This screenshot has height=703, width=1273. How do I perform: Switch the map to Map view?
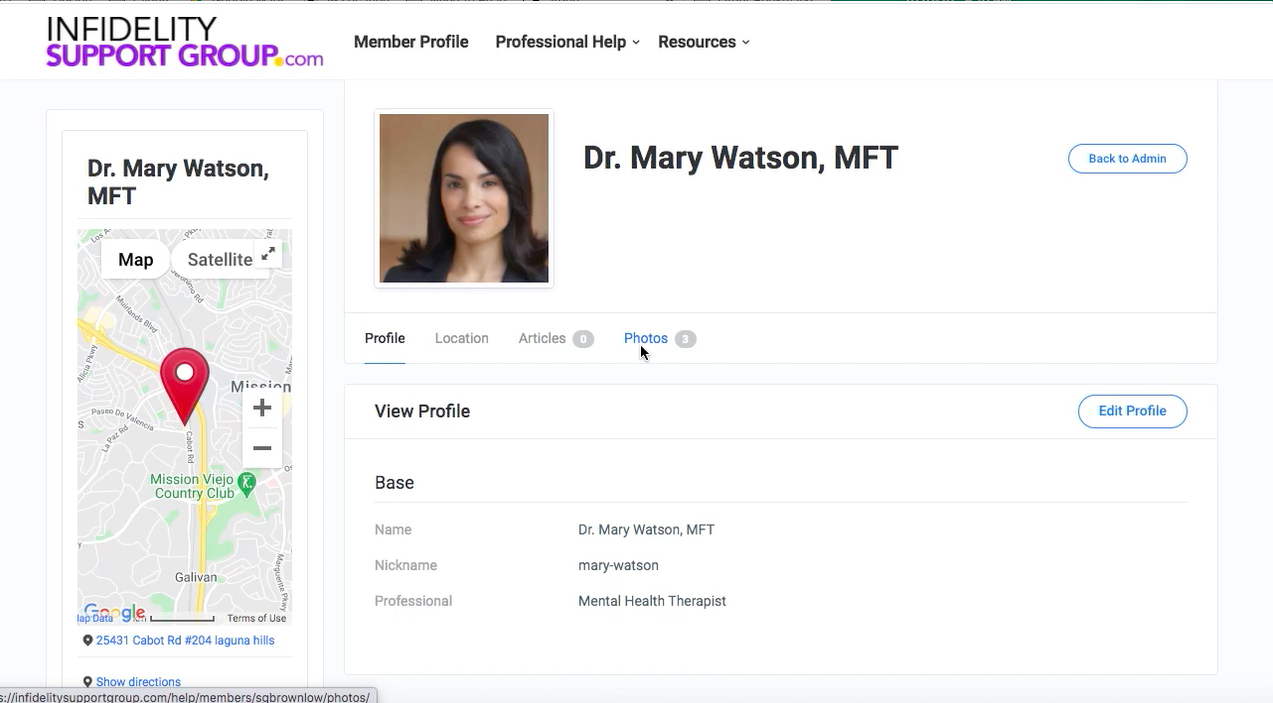136,260
